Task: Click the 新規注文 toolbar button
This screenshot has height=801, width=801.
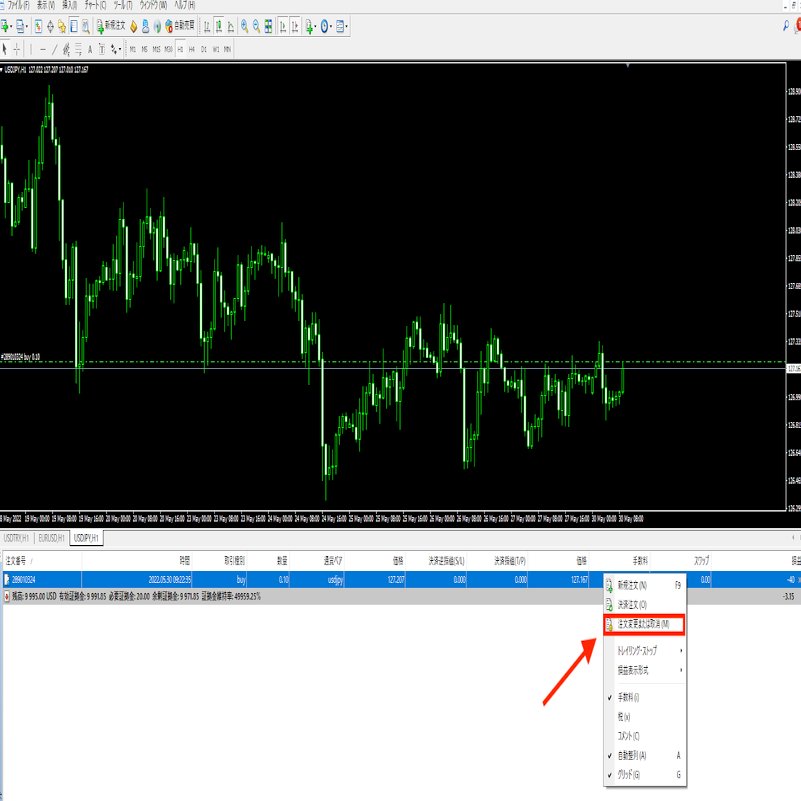Action: [x=111, y=26]
